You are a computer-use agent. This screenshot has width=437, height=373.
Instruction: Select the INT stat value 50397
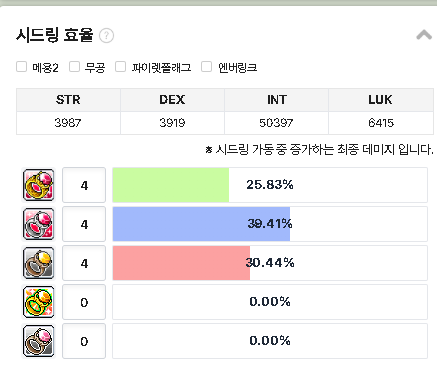276,123
